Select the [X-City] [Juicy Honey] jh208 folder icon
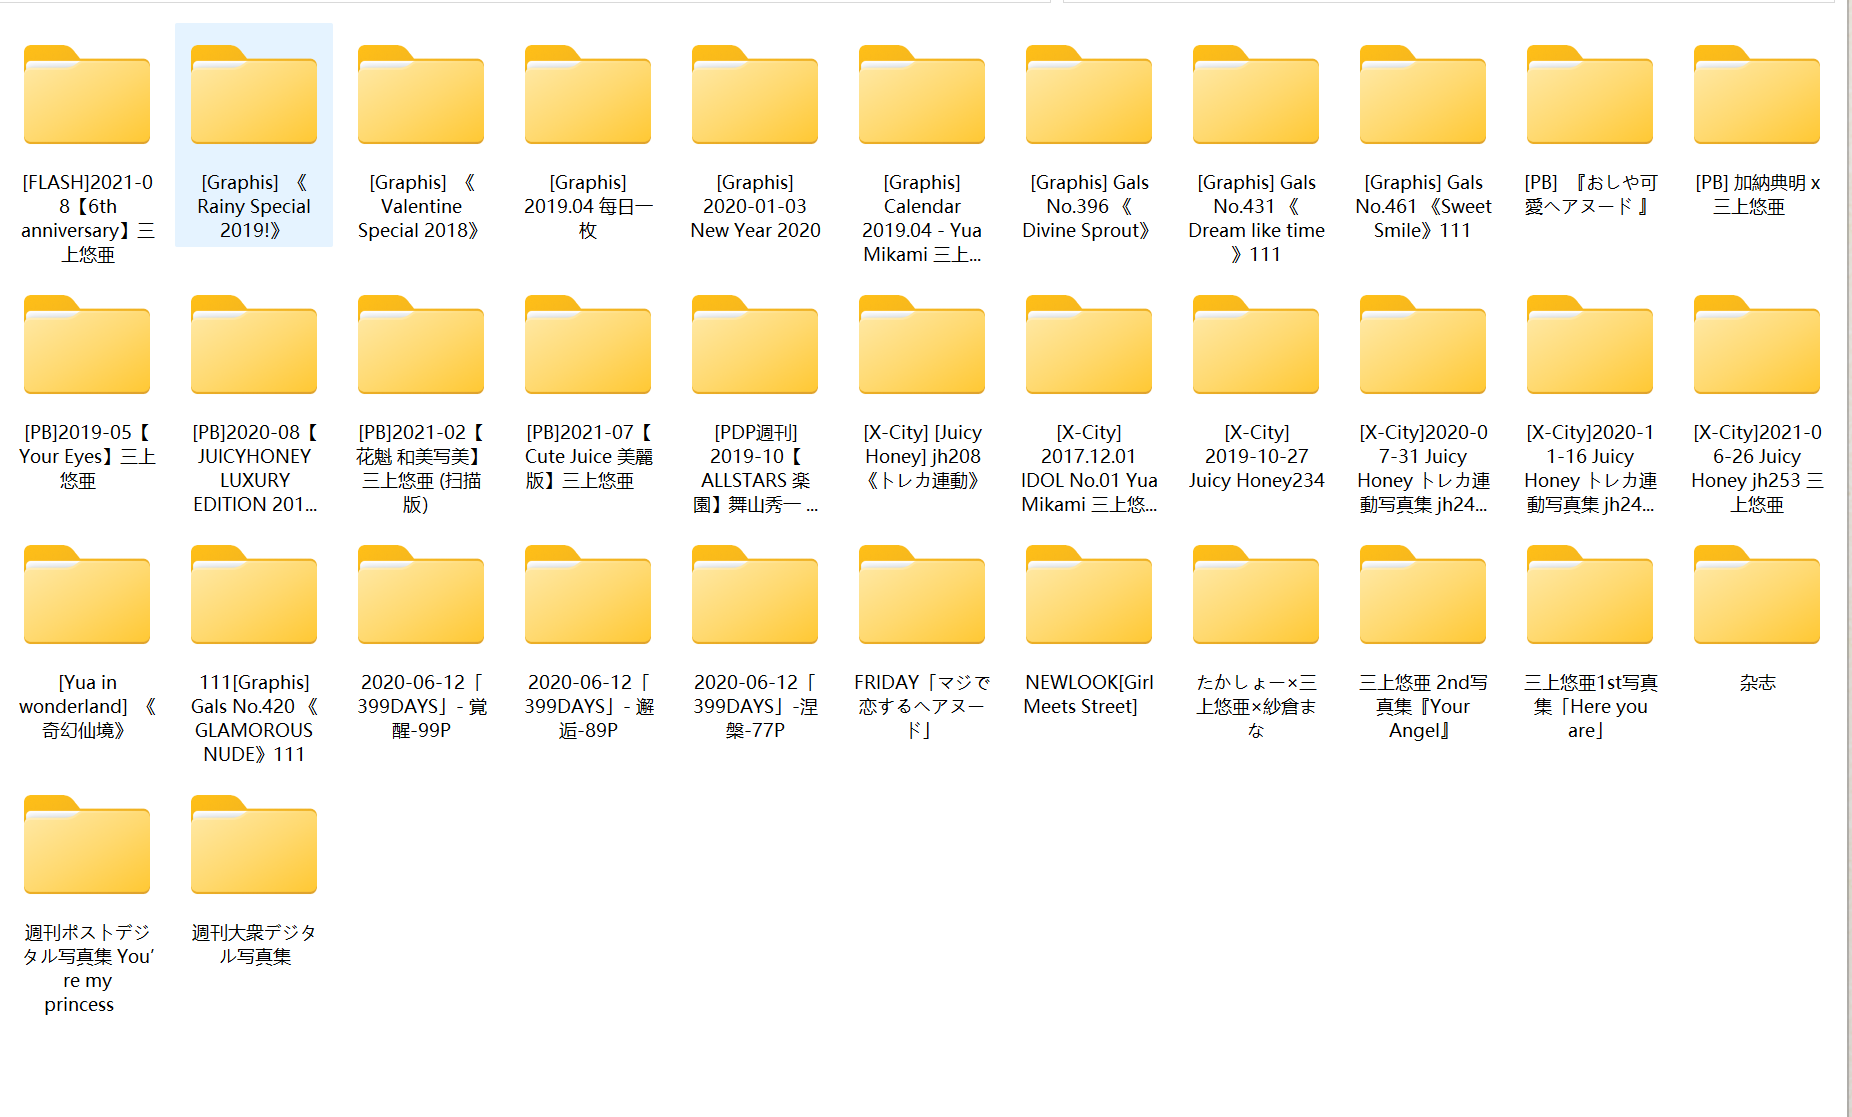Screen dimensions: 1852x1117 (x=922, y=345)
